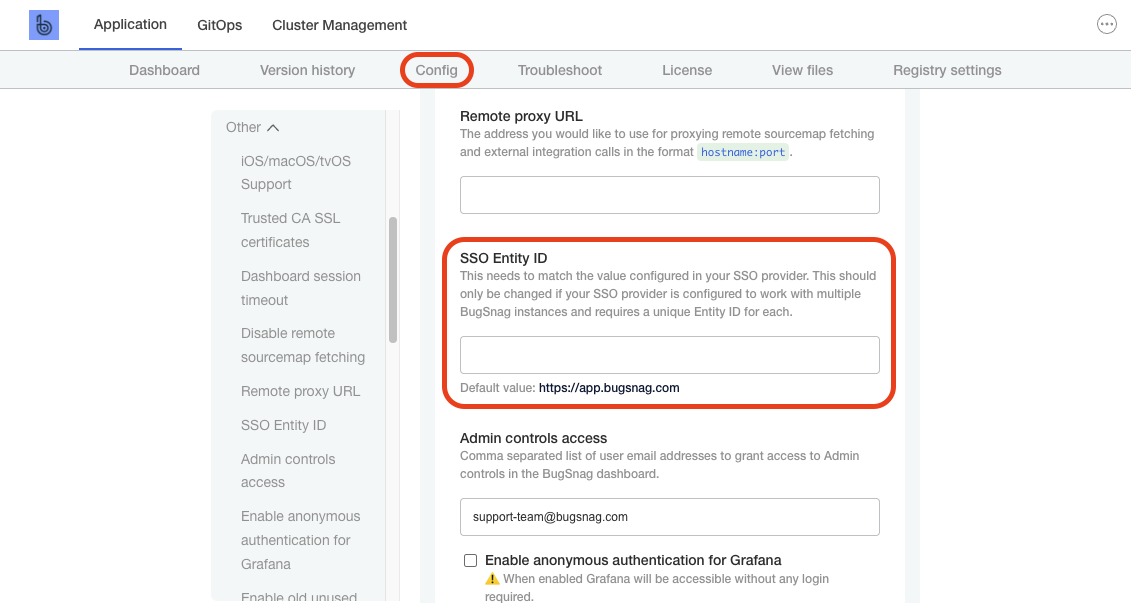Jump to Dashboard session timeout setting
This screenshot has width=1131, height=603.
coord(301,288)
